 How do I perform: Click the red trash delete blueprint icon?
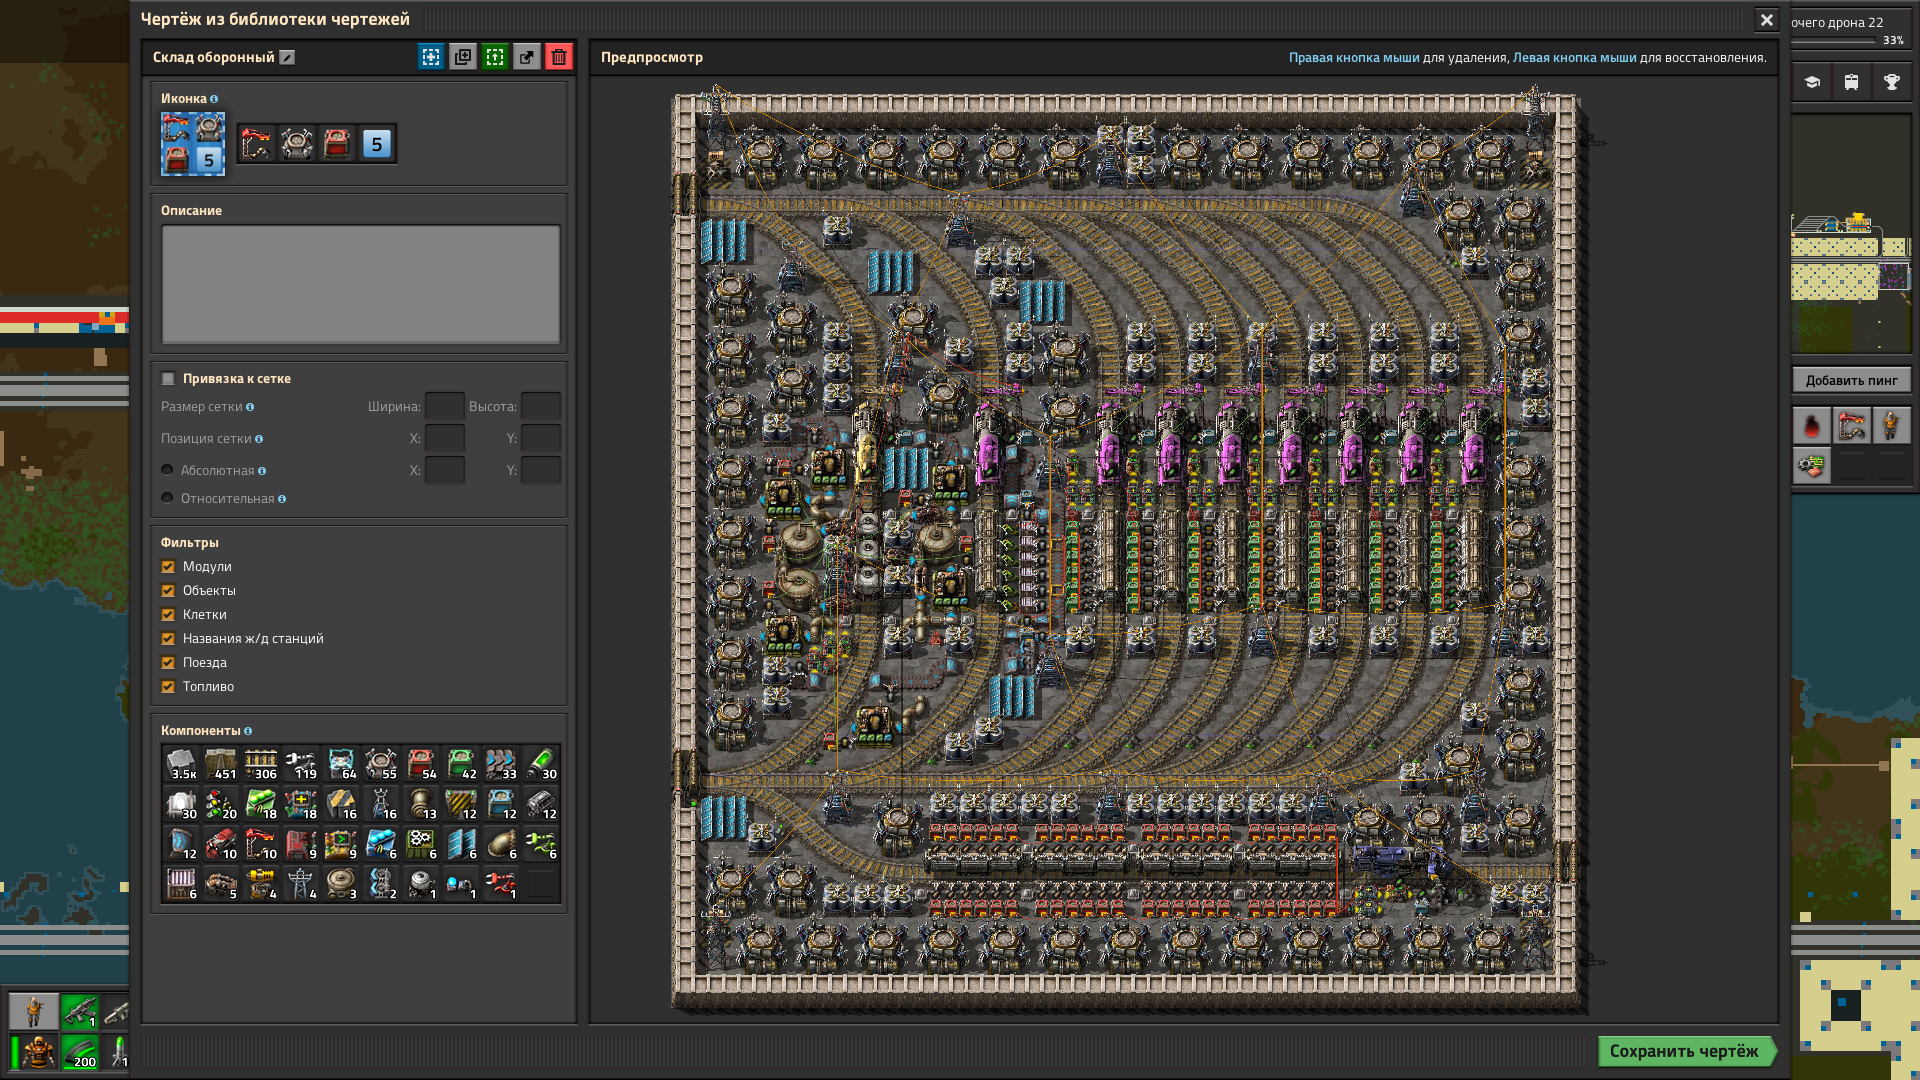559,57
